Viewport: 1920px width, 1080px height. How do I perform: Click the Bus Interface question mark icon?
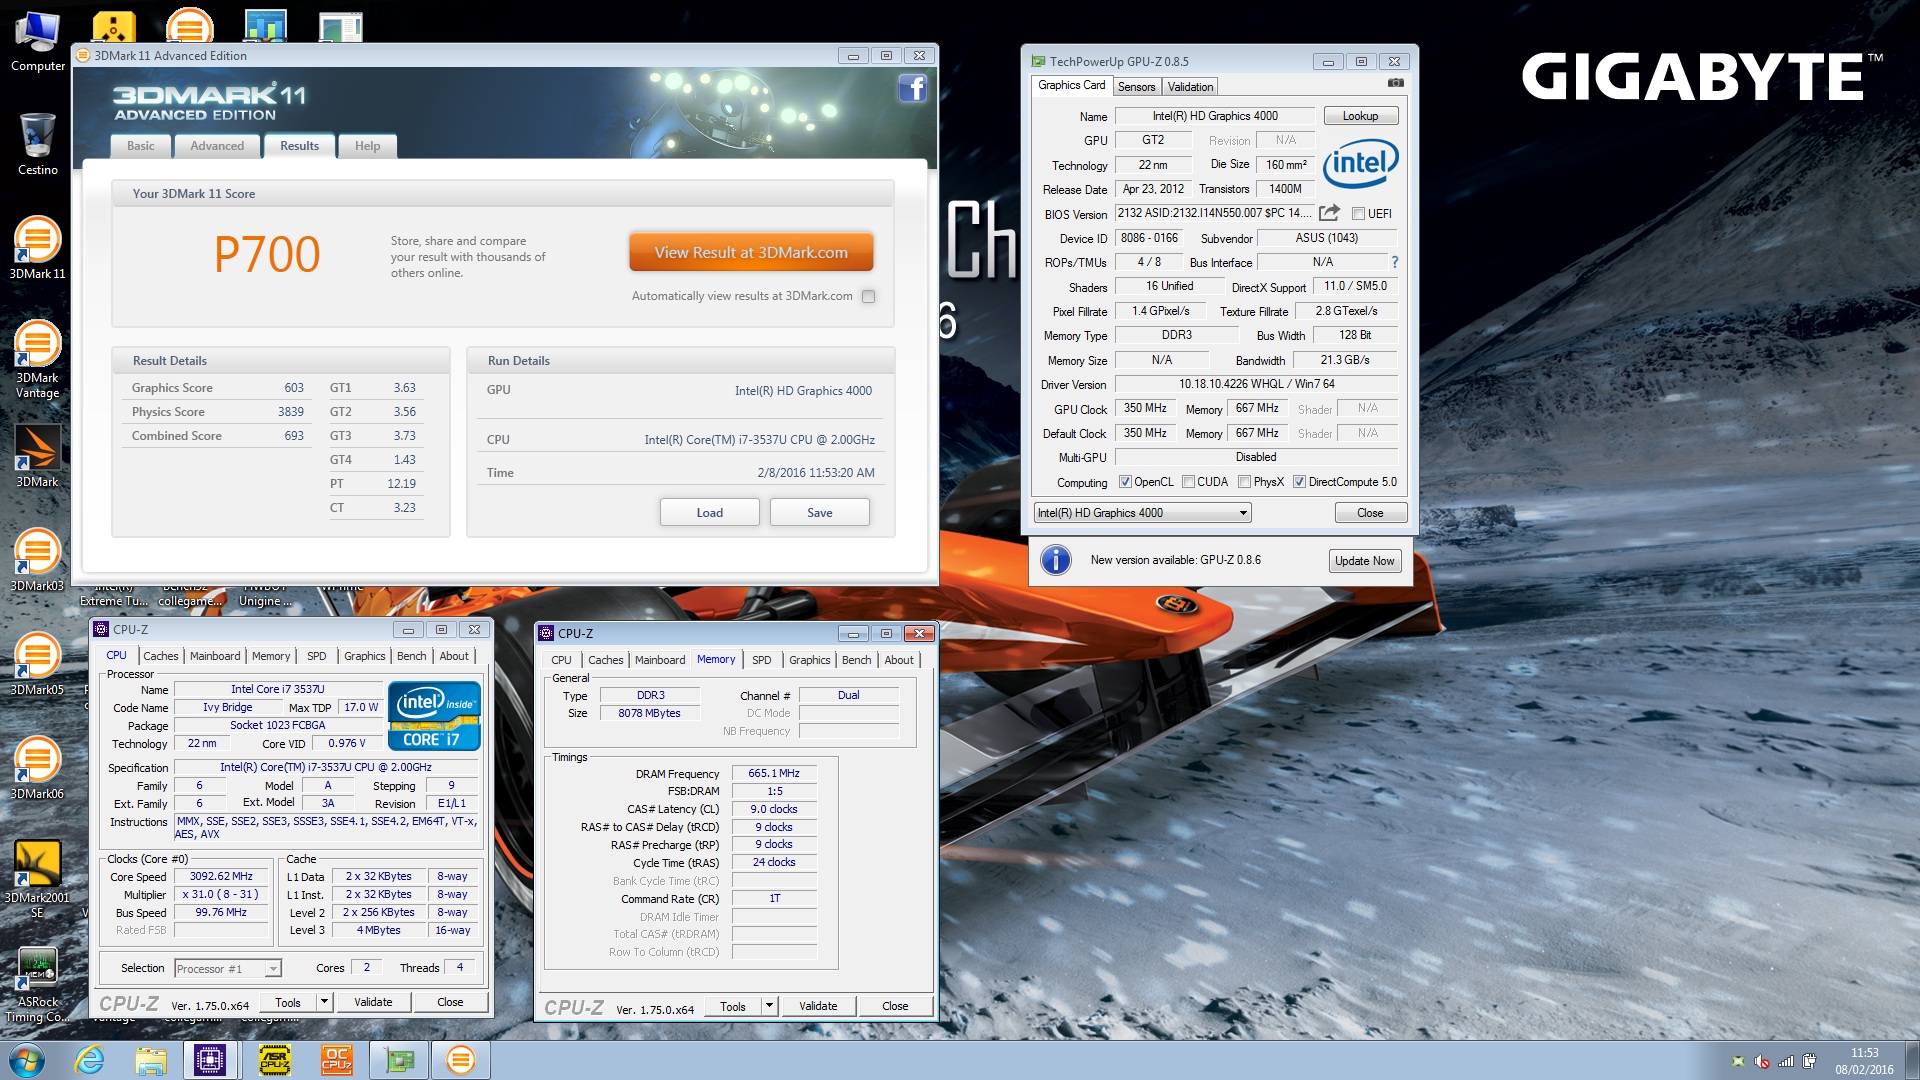pyautogui.click(x=1394, y=262)
